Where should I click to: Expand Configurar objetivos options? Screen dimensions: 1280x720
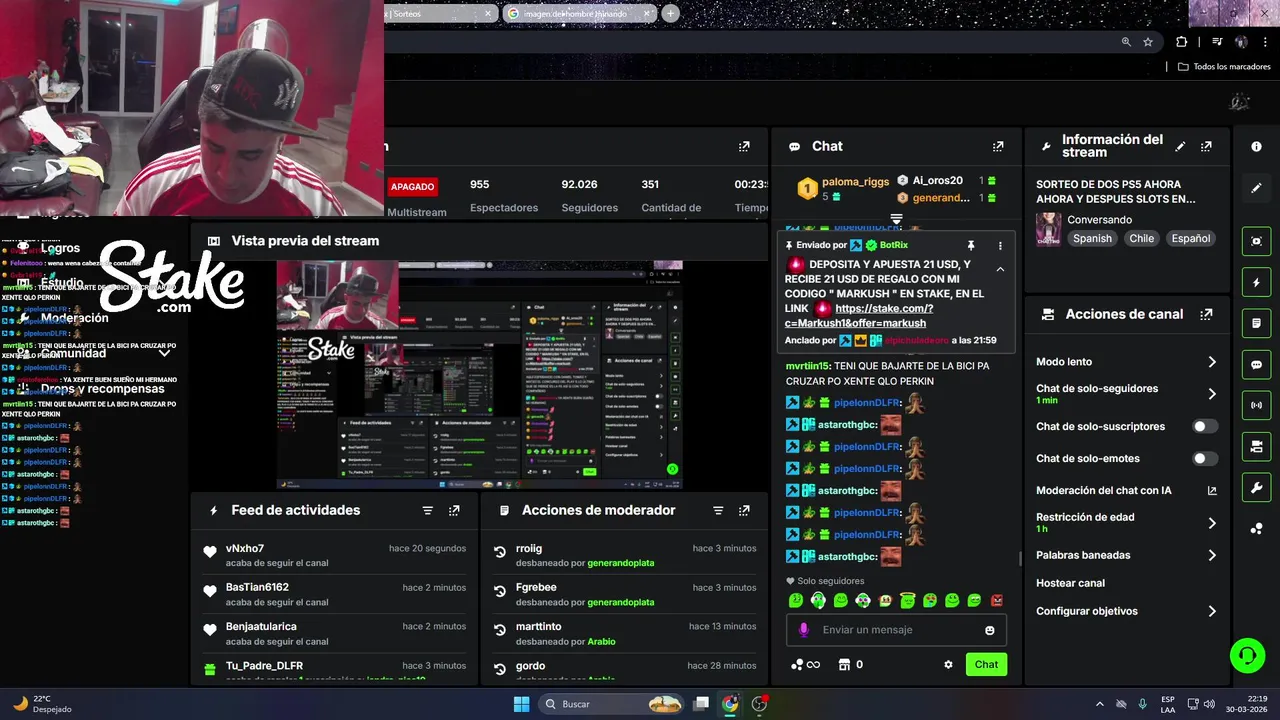(1212, 611)
